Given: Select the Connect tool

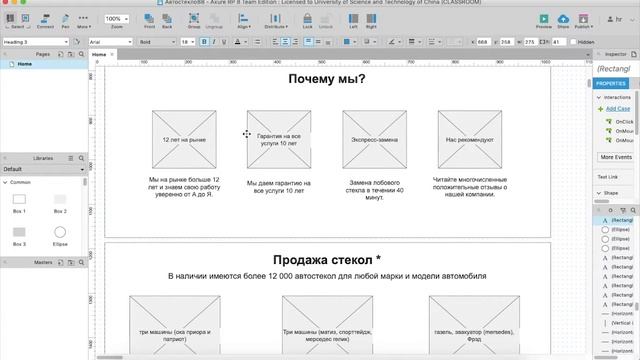Looking at the screenshot, I should pos(45,21).
